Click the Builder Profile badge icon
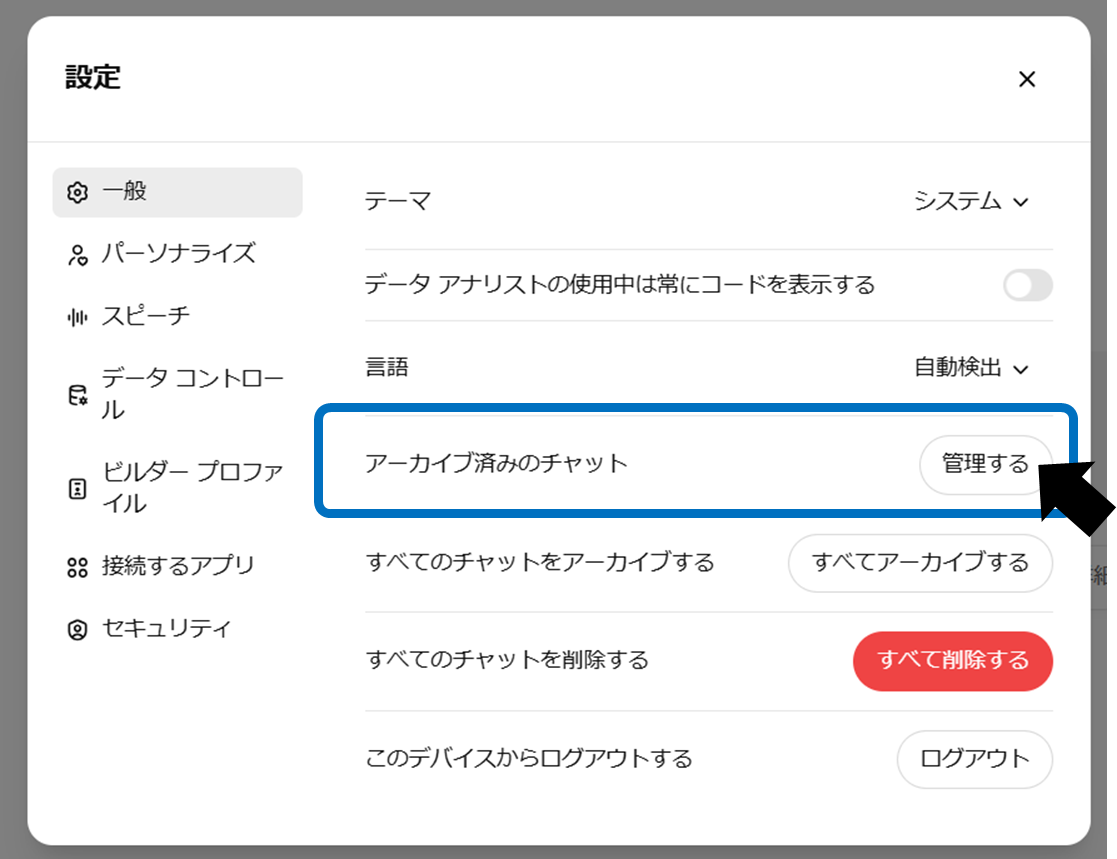Screen dimensions: 1117x859 (77, 488)
